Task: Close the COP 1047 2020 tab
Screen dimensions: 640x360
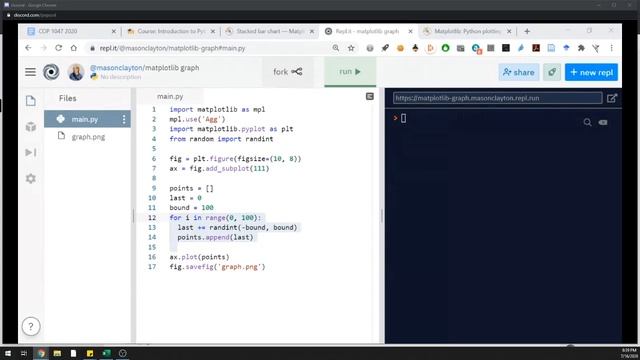Action: (114, 31)
